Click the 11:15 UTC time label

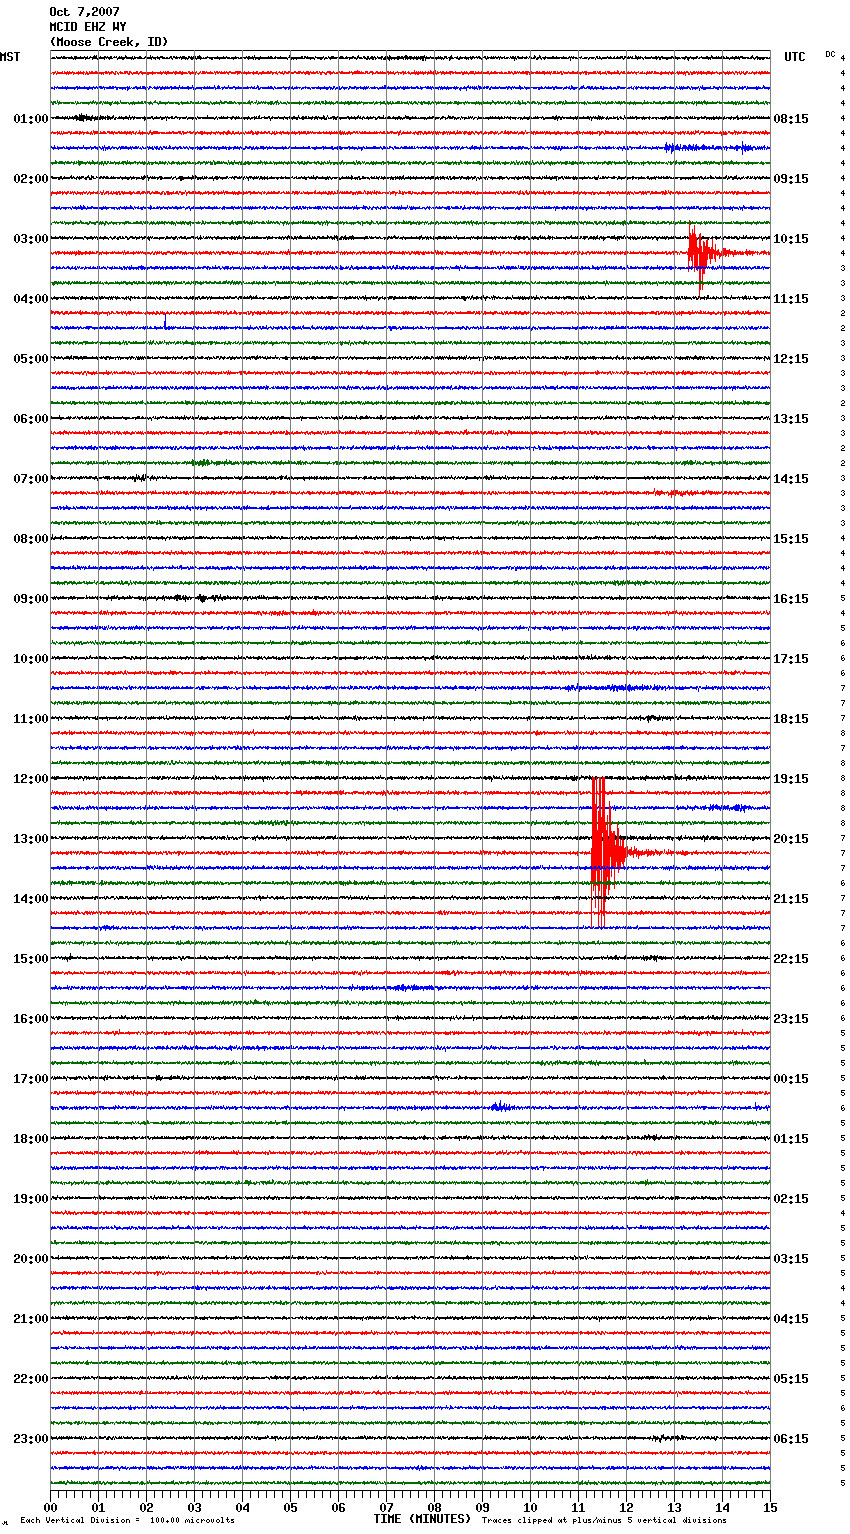(791, 299)
